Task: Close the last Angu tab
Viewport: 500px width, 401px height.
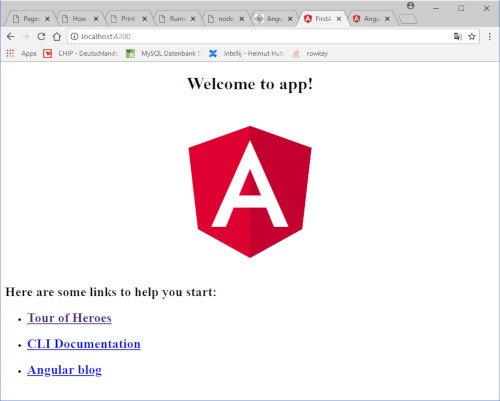Action: [387, 19]
